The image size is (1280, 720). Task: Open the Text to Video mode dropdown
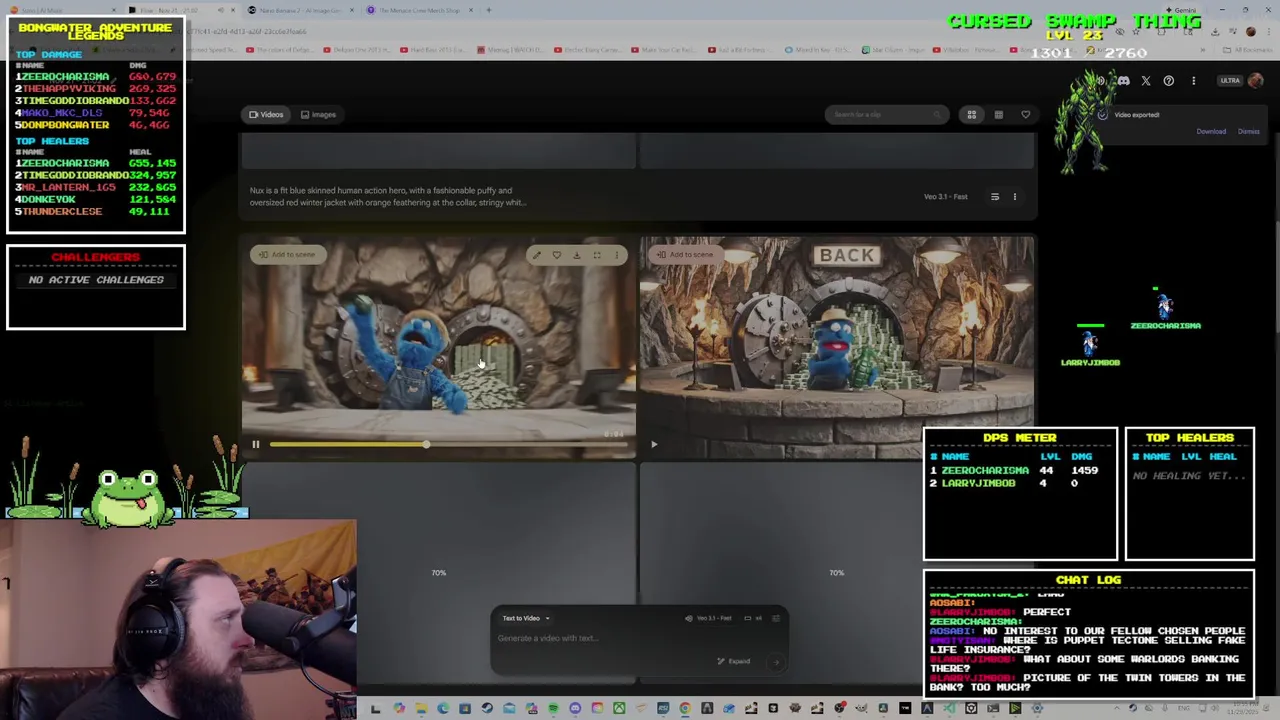coord(526,618)
